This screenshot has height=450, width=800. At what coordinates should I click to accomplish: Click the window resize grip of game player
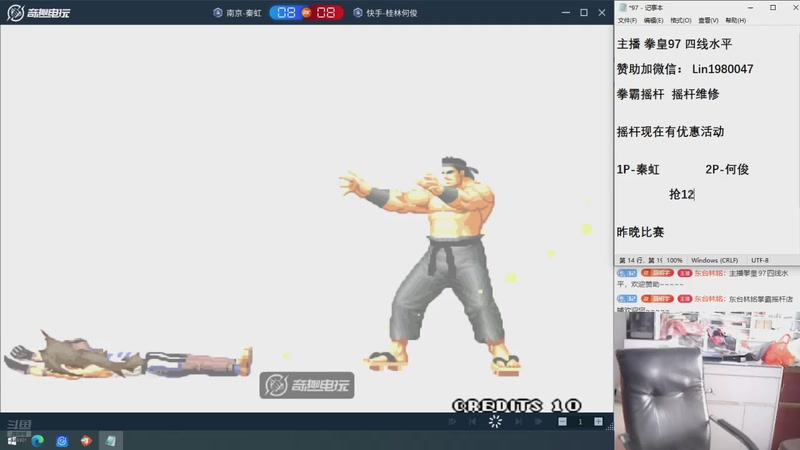pos(609,427)
